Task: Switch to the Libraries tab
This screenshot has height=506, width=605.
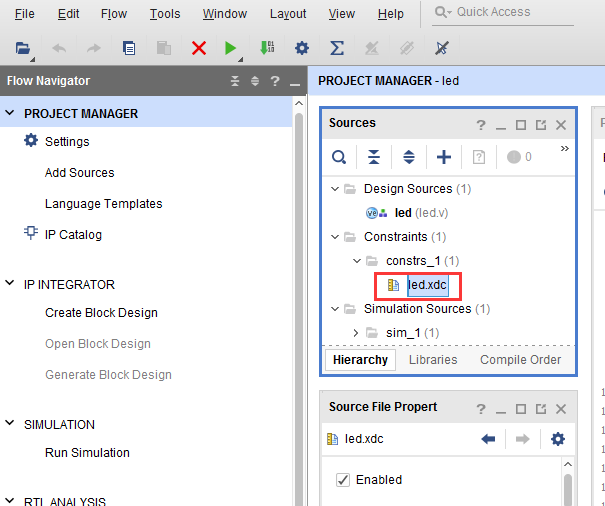Action: tap(433, 360)
